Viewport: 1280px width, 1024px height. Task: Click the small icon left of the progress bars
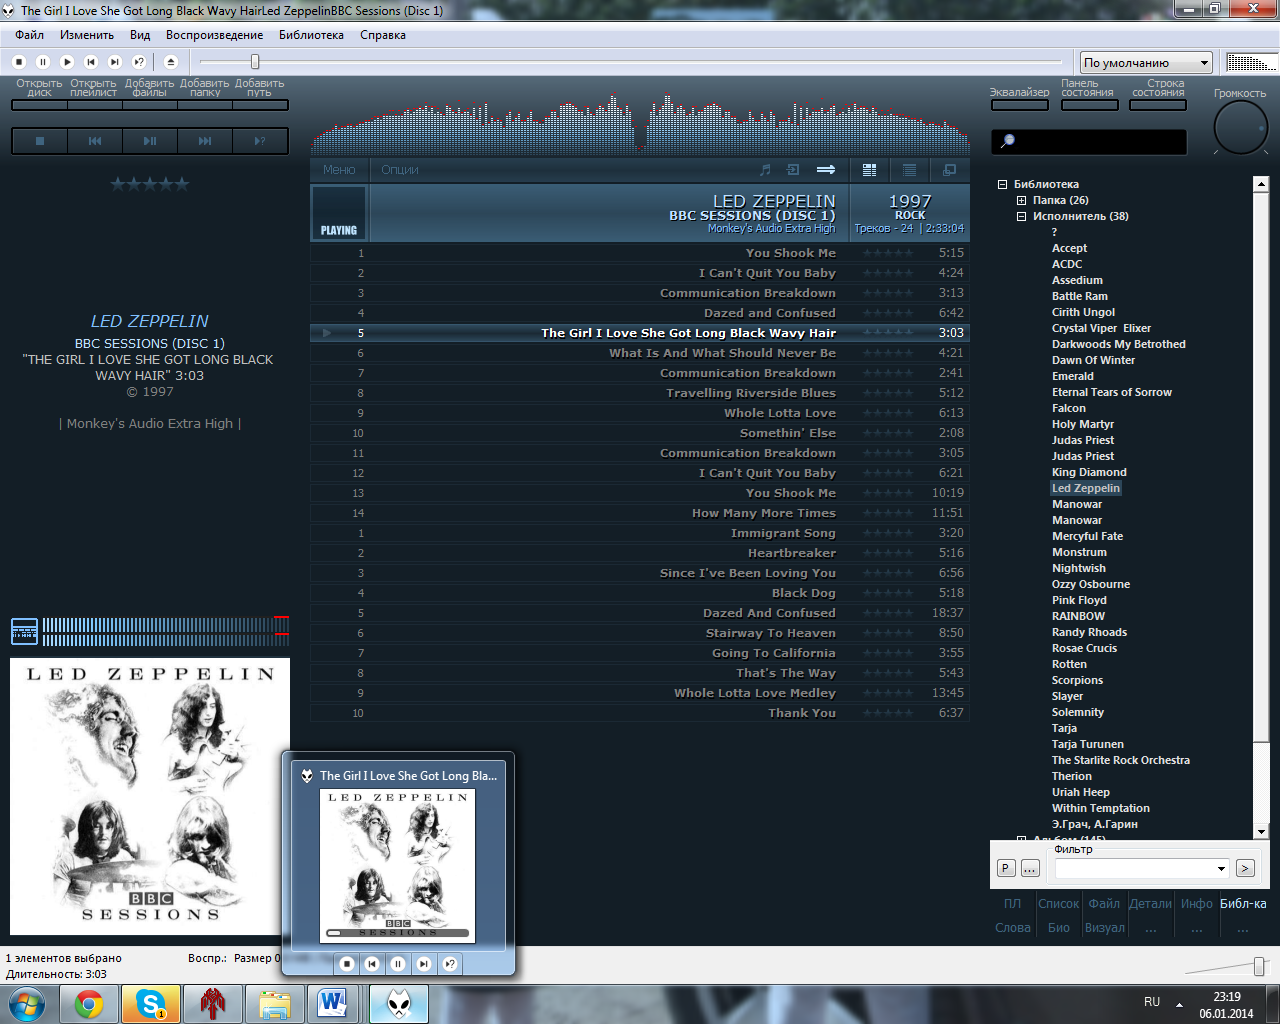pyautogui.click(x=24, y=632)
